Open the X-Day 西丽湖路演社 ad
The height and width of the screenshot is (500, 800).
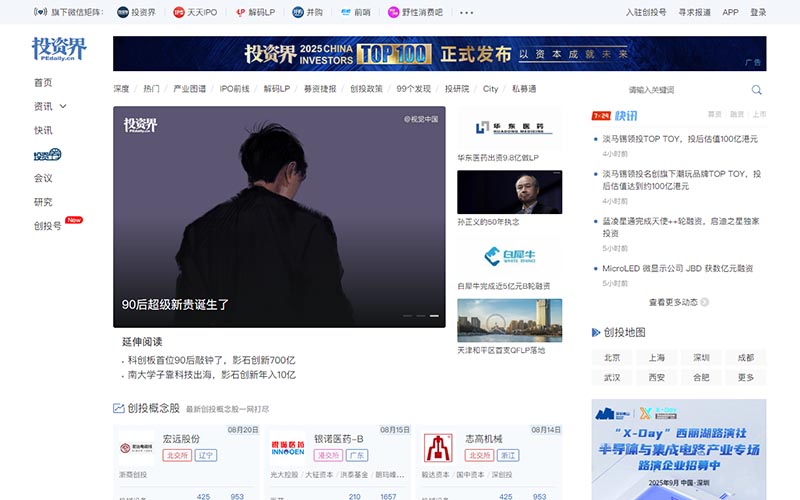[679, 449]
